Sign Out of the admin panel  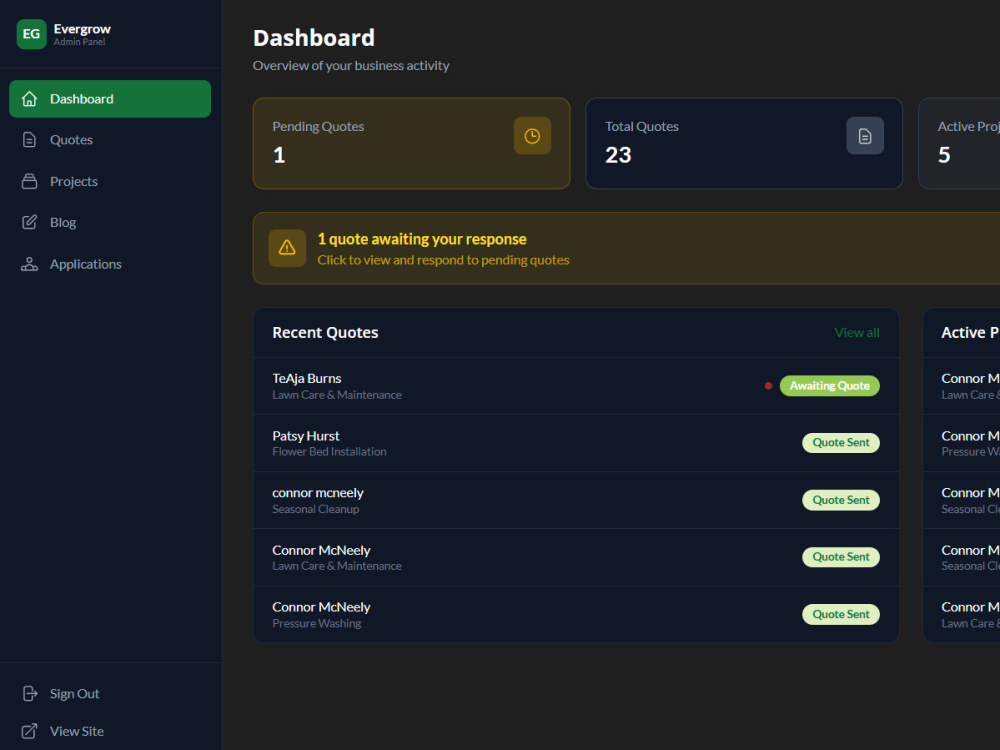[x=110, y=693]
